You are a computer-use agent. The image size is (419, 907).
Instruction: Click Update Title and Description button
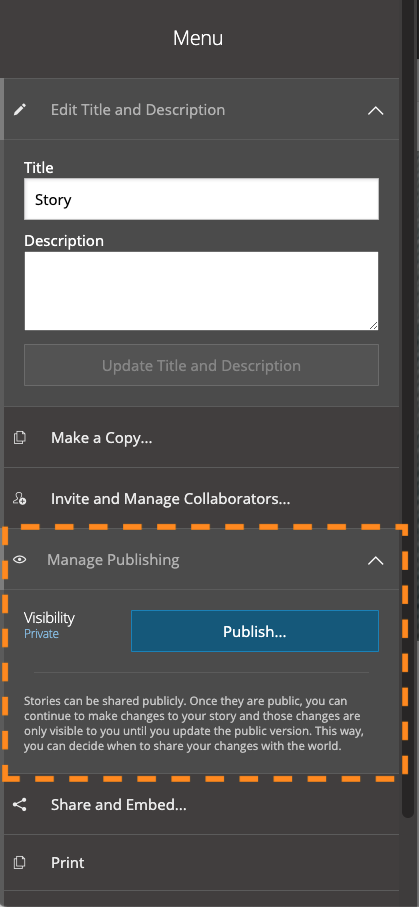[x=201, y=365]
